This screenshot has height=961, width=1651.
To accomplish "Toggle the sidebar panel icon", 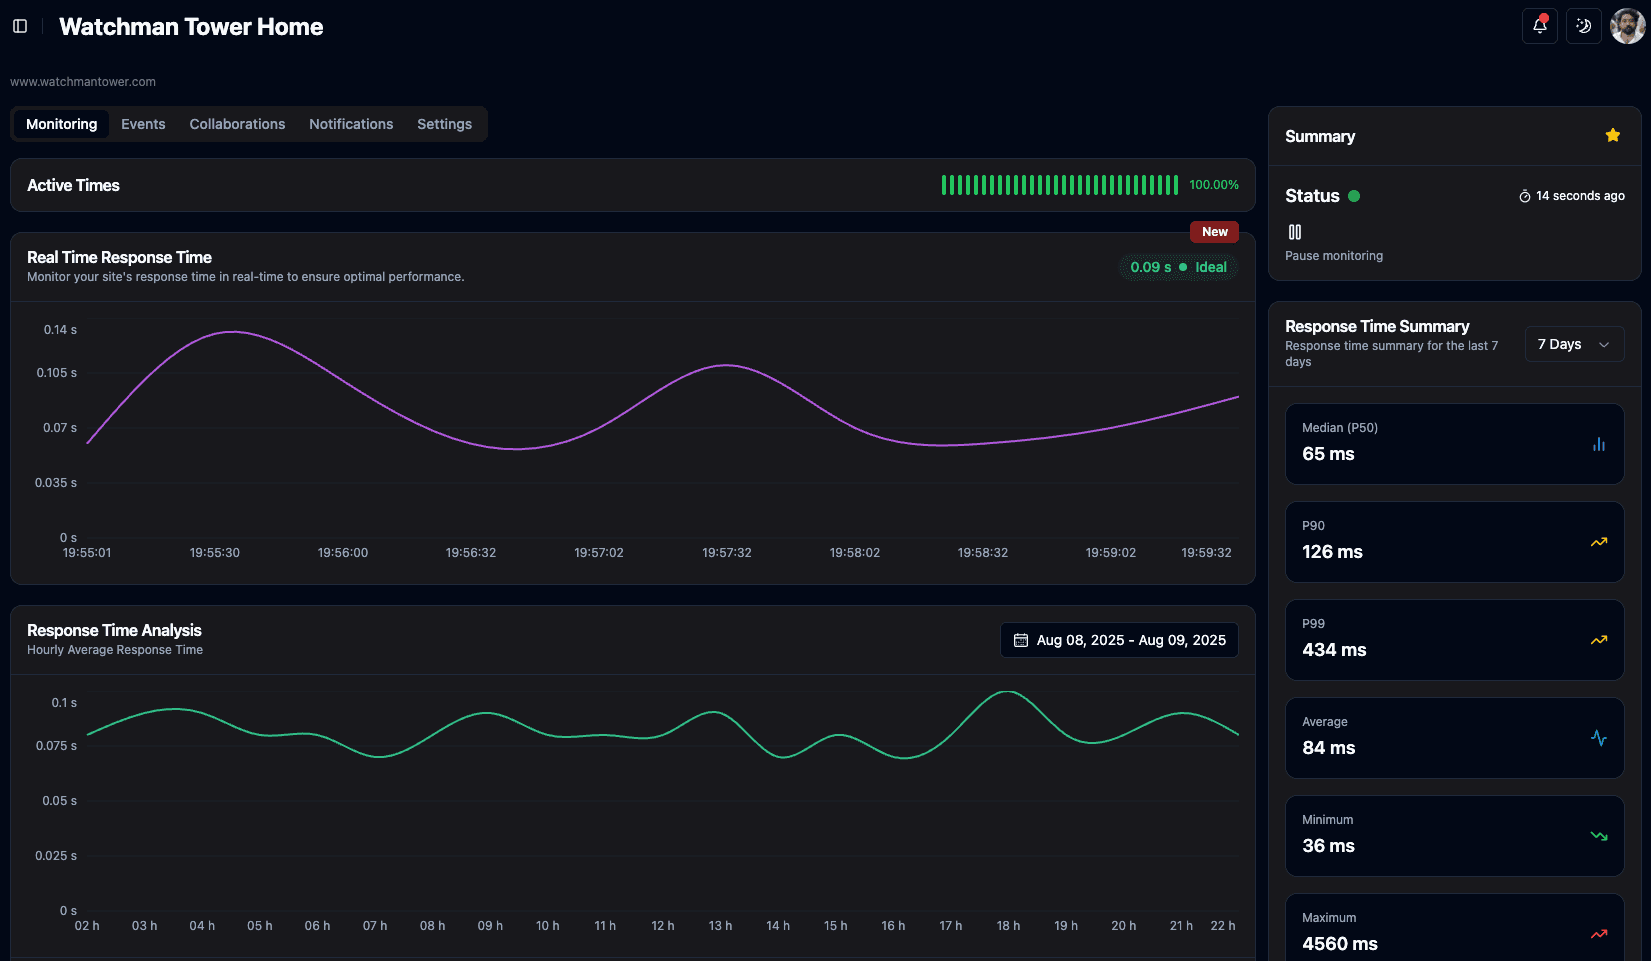I will [x=20, y=26].
